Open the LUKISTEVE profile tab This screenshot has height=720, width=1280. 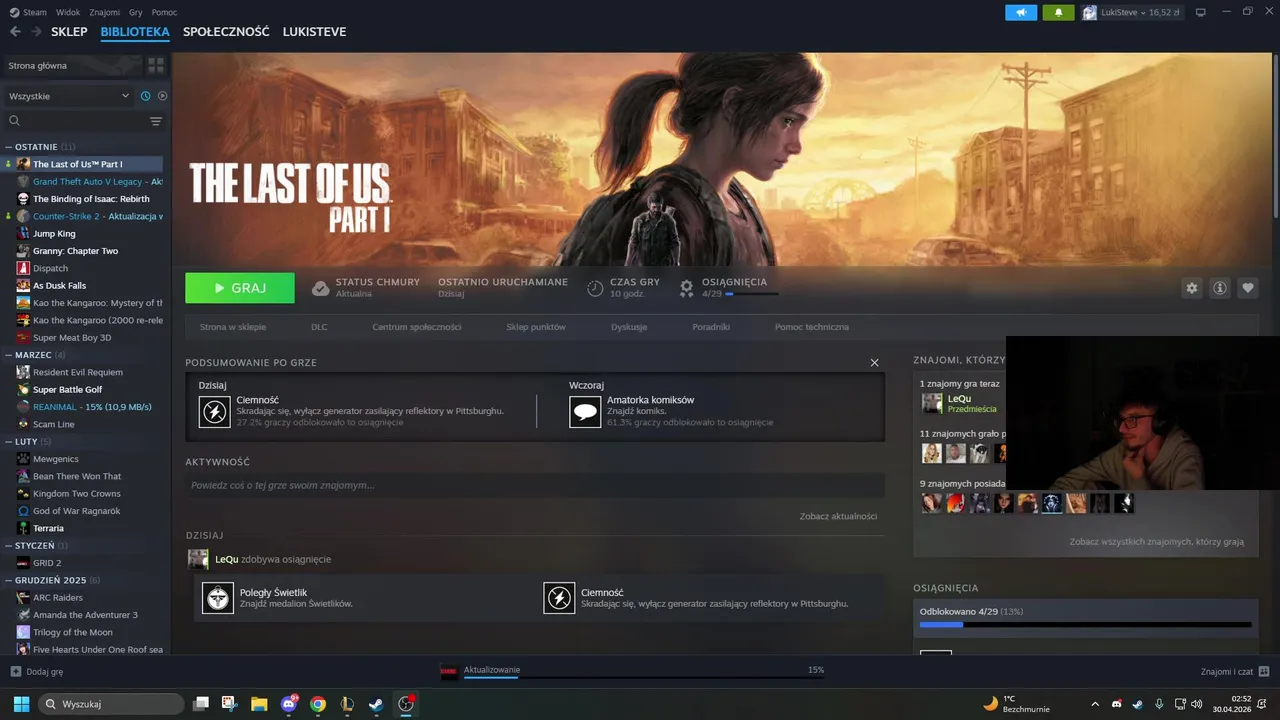[314, 32]
